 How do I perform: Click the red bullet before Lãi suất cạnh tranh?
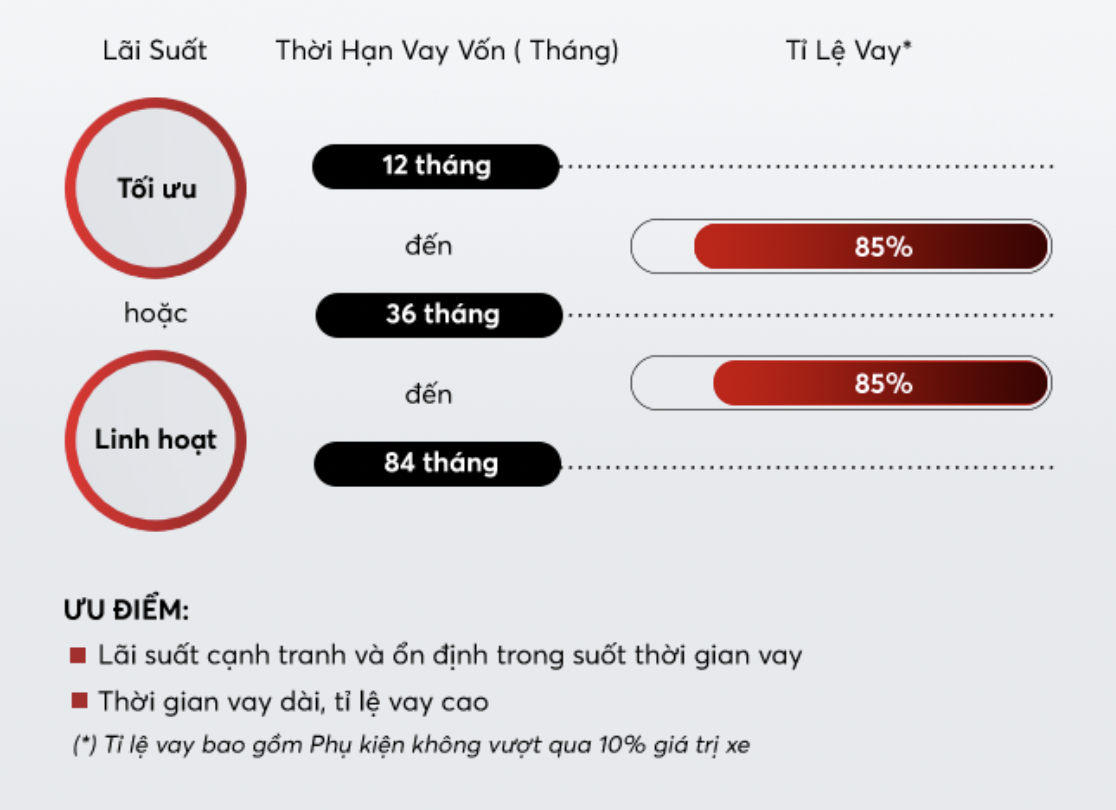coord(77,656)
